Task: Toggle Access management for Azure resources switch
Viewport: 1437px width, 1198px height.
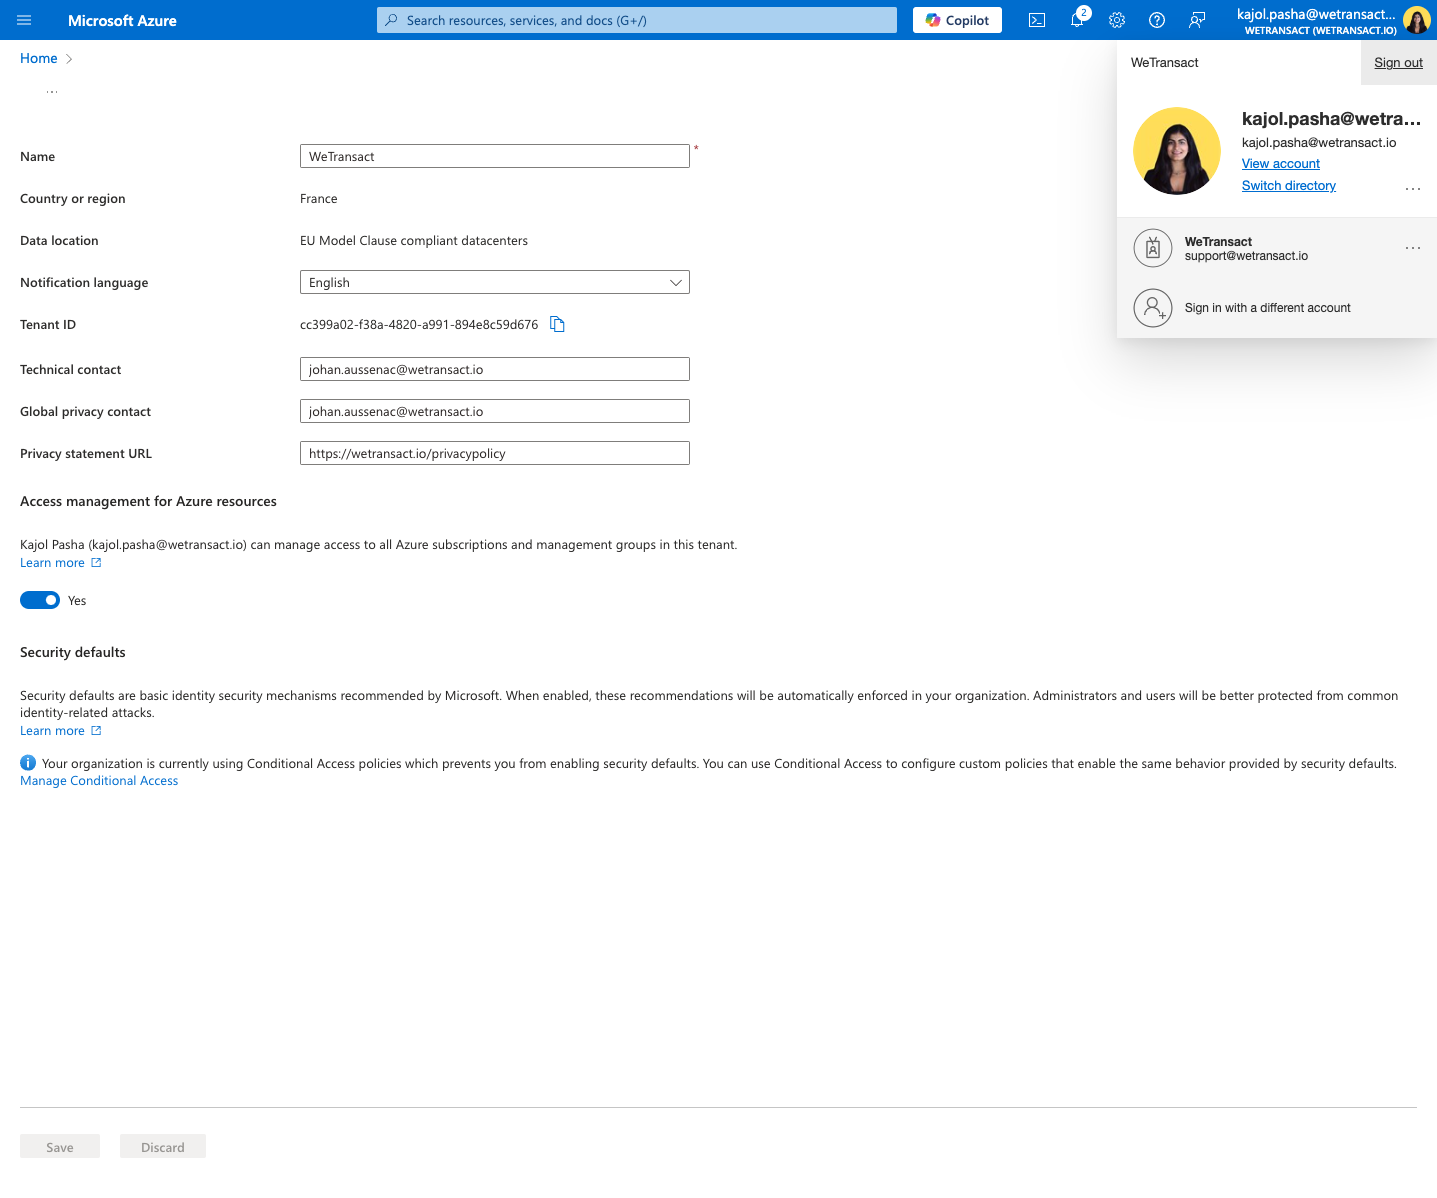Action: pyautogui.click(x=40, y=600)
